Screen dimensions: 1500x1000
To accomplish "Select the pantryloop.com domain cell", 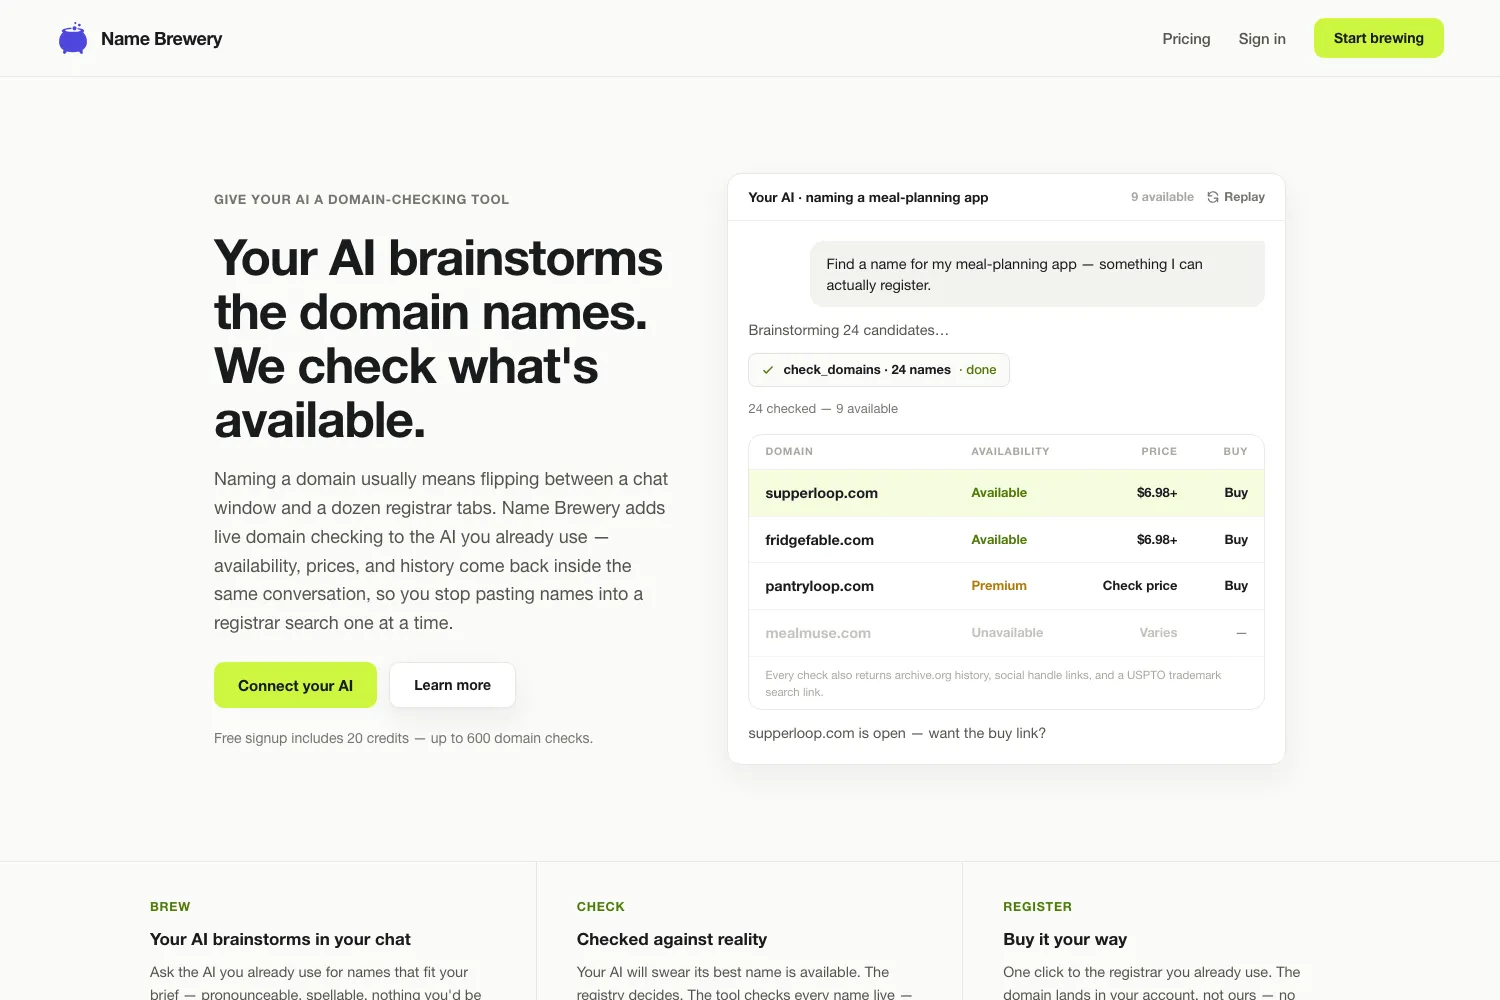I will tap(819, 586).
